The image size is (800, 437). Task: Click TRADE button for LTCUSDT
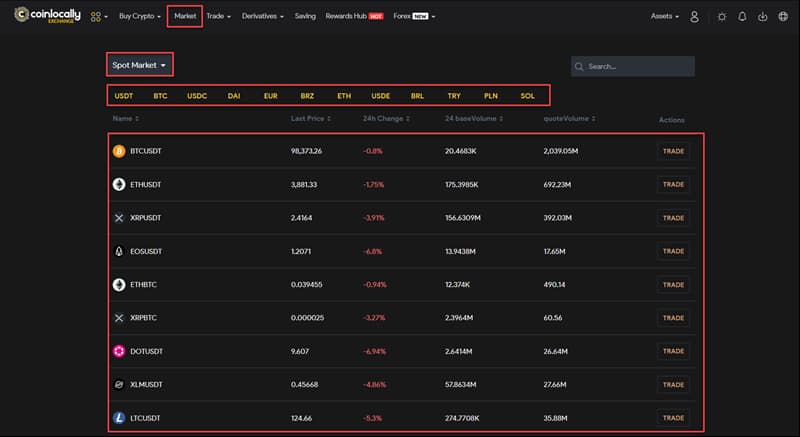click(x=673, y=418)
